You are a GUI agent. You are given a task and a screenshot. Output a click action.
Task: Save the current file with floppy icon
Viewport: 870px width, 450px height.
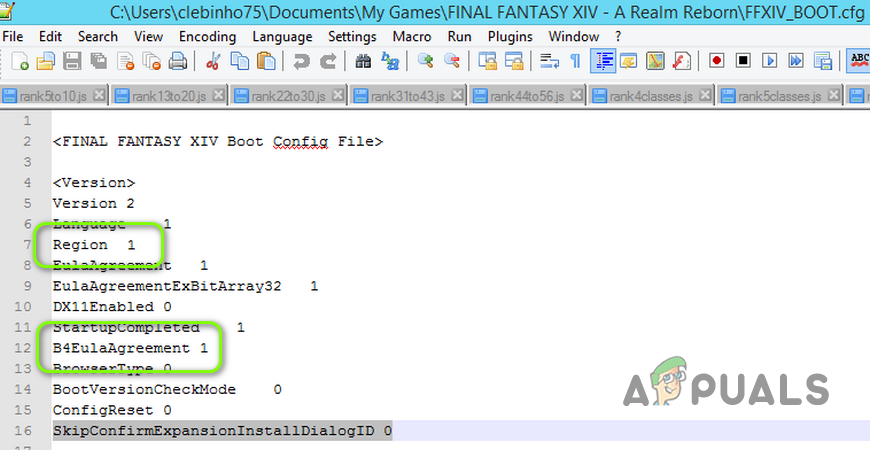[x=72, y=61]
